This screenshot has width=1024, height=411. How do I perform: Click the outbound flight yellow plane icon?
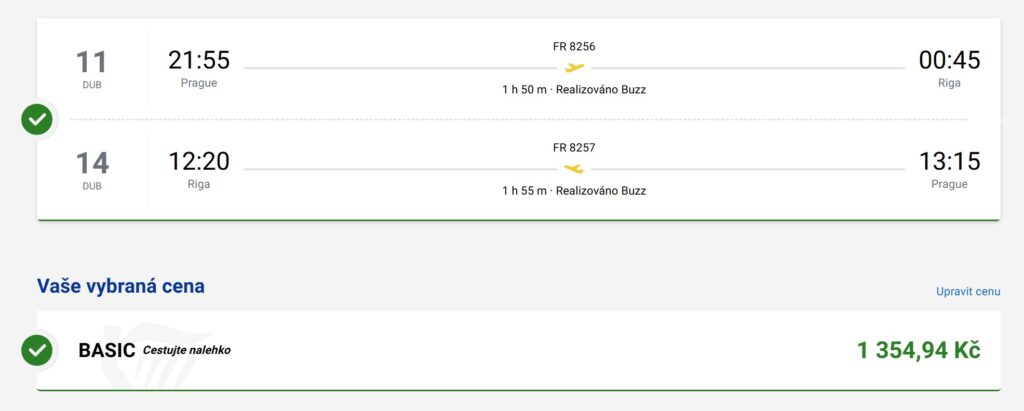[x=574, y=68]
